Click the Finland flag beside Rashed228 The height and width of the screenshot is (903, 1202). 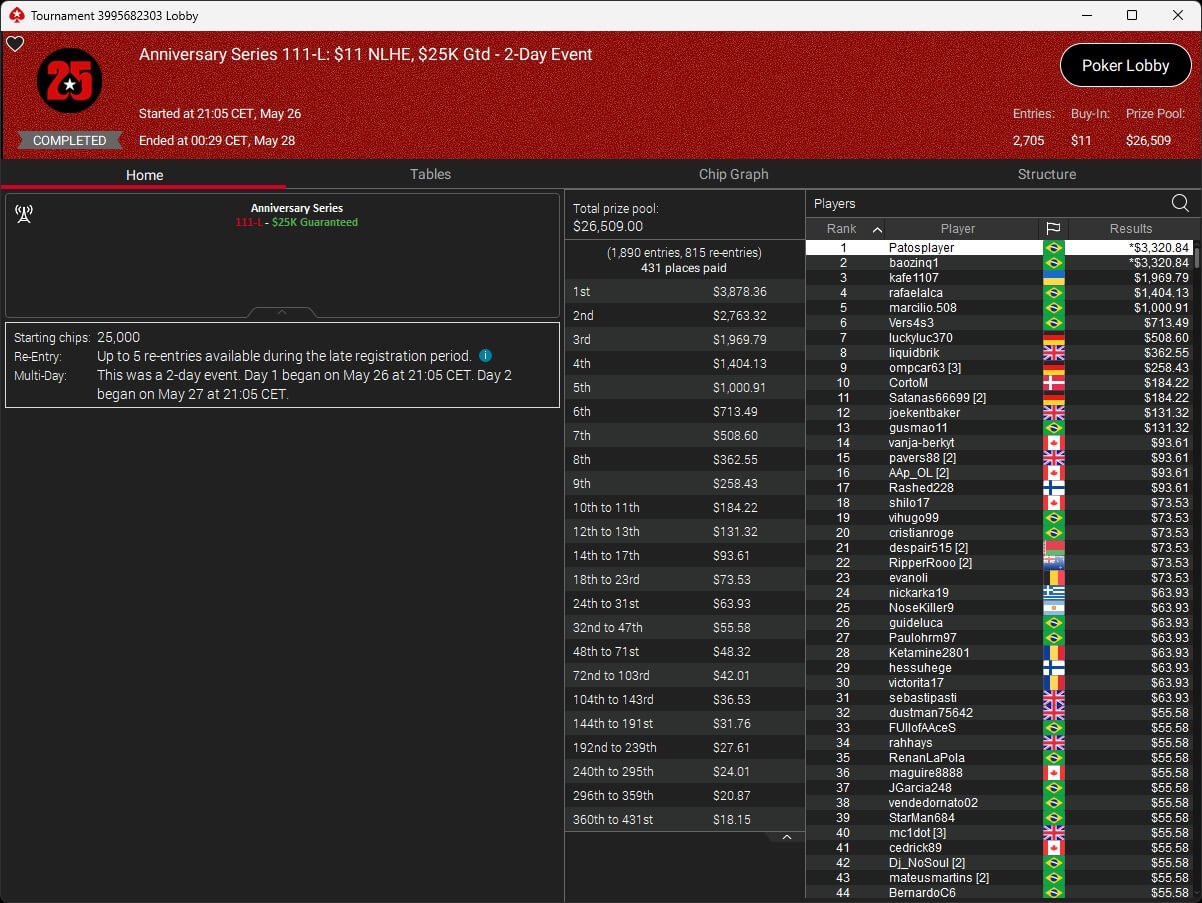coord(1053,487)
